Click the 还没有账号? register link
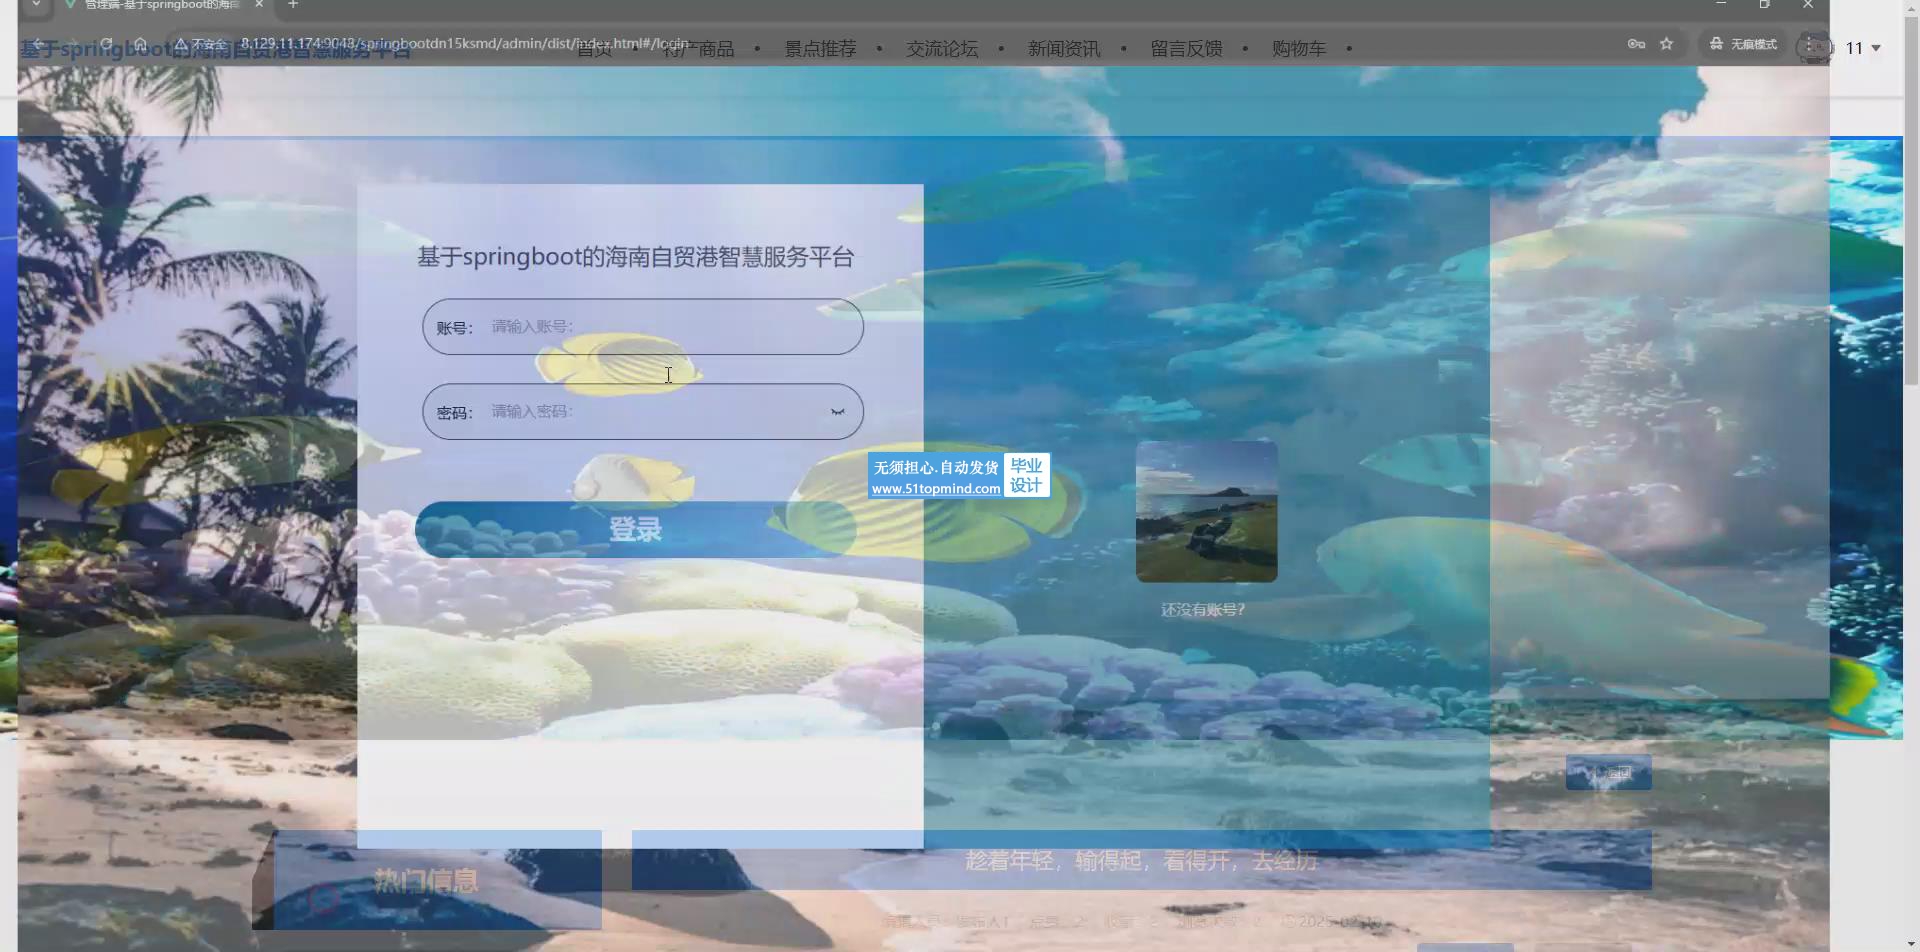The width and height of the screenshot is (1920, 952). tap(1203, 610)
